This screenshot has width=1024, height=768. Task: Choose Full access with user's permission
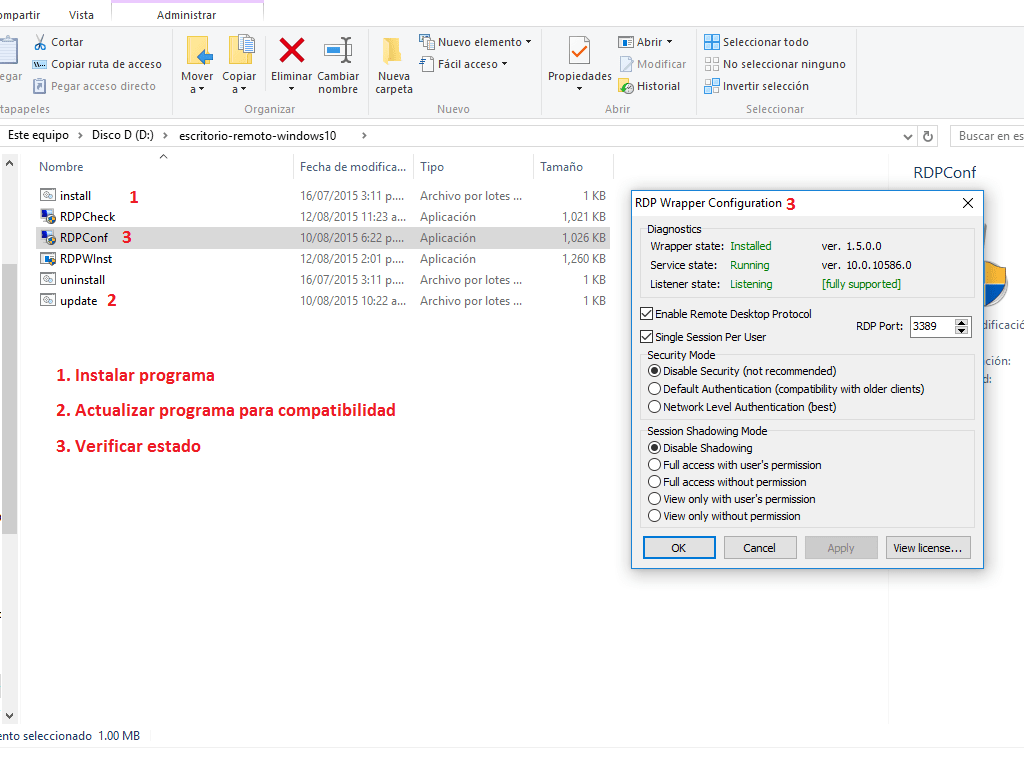point(655,465)
